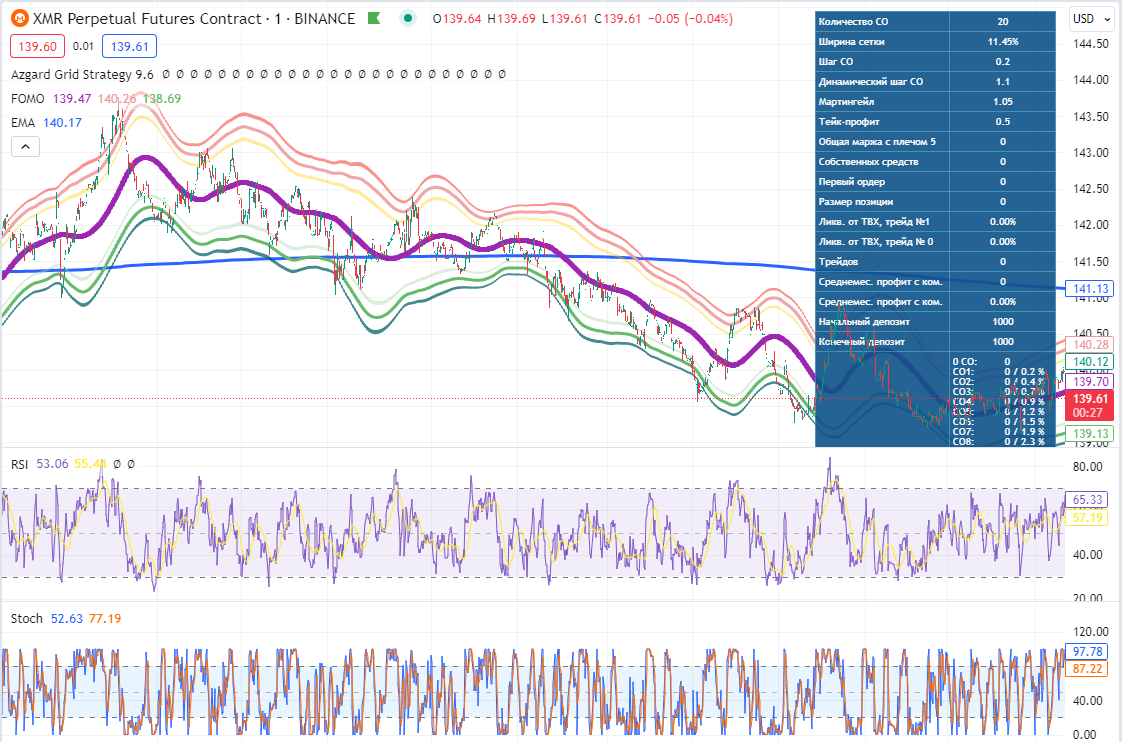
Task: Select the EMA indicator legend label
Action: click(24, 122)
